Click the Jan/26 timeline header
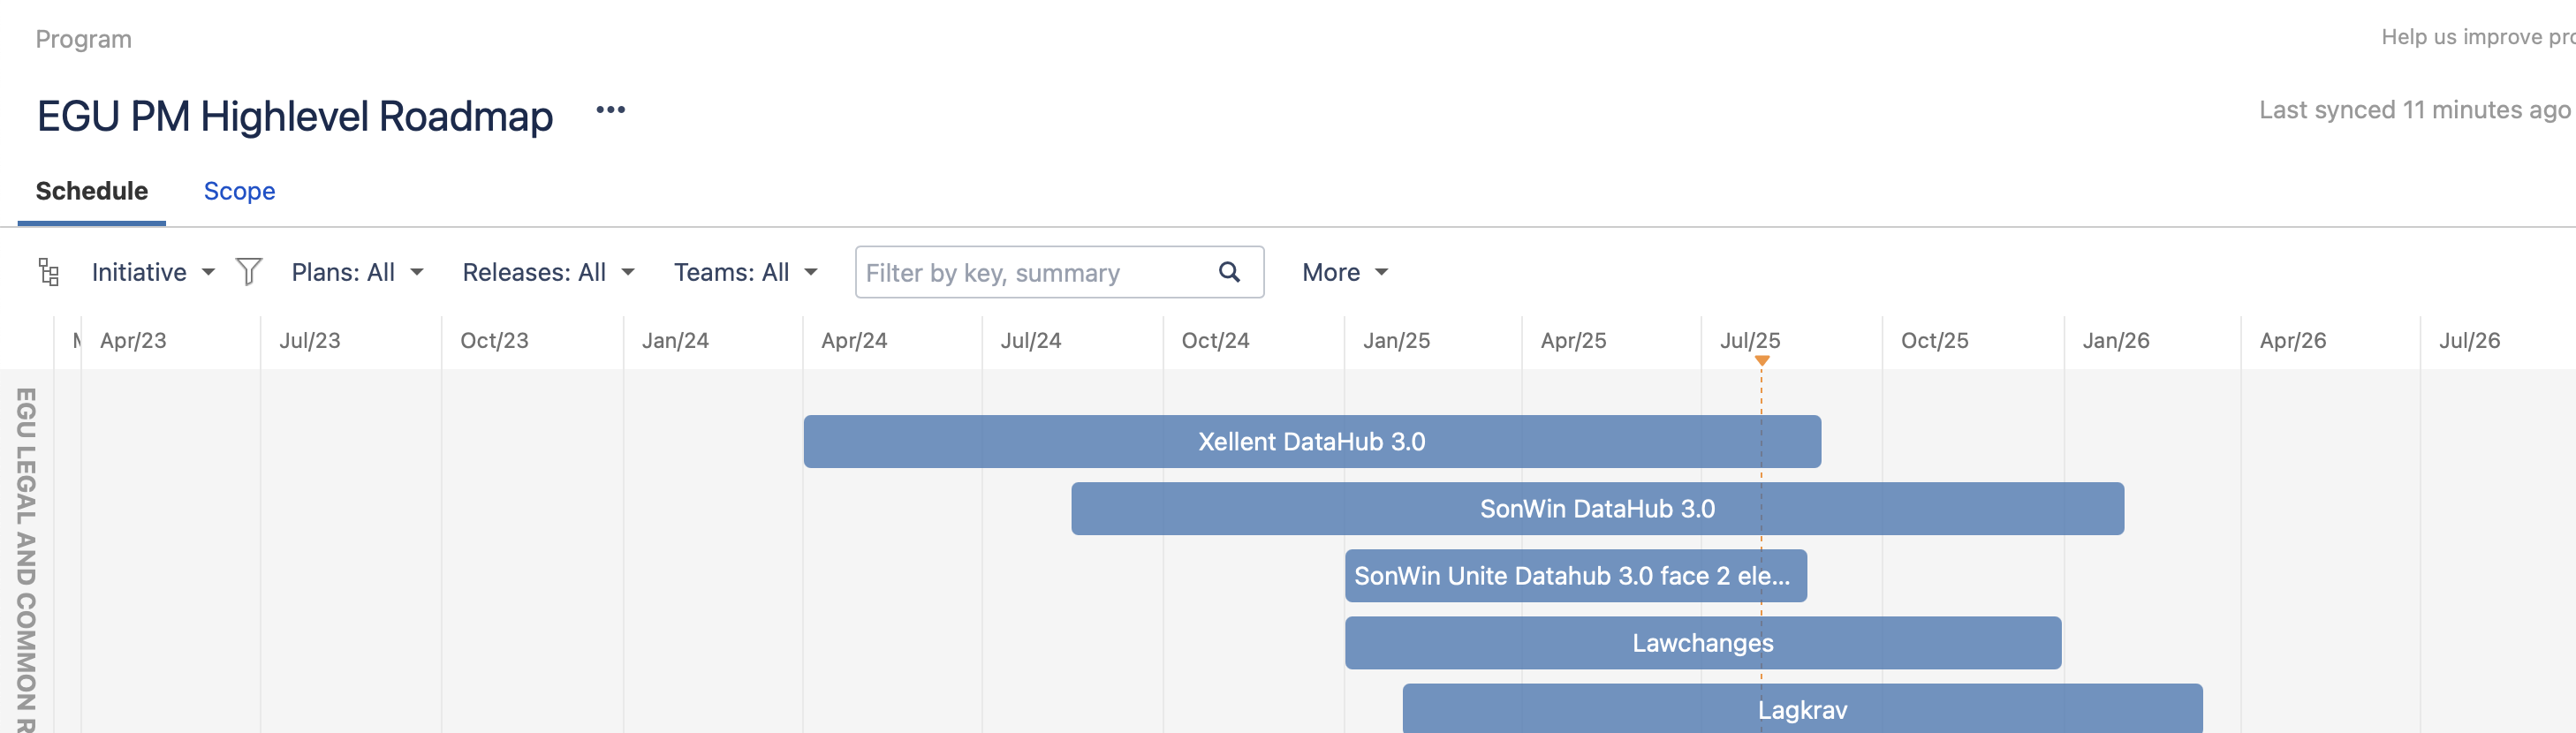Screen dimensions: 2576x733 click(x=2116, y=341)
